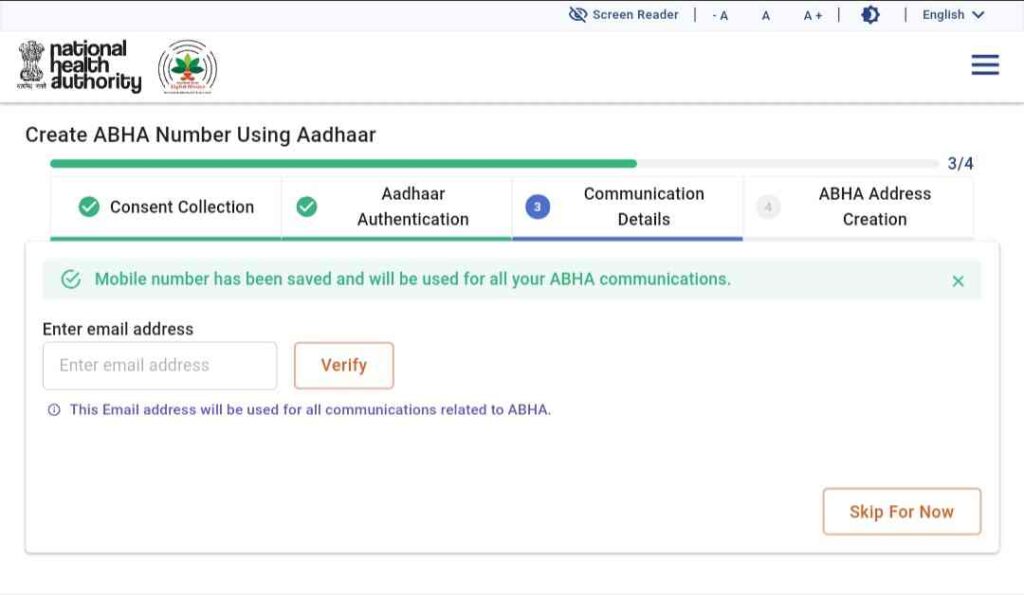
Task: Dismiss the mobile number saved notification
Action: 958,281
